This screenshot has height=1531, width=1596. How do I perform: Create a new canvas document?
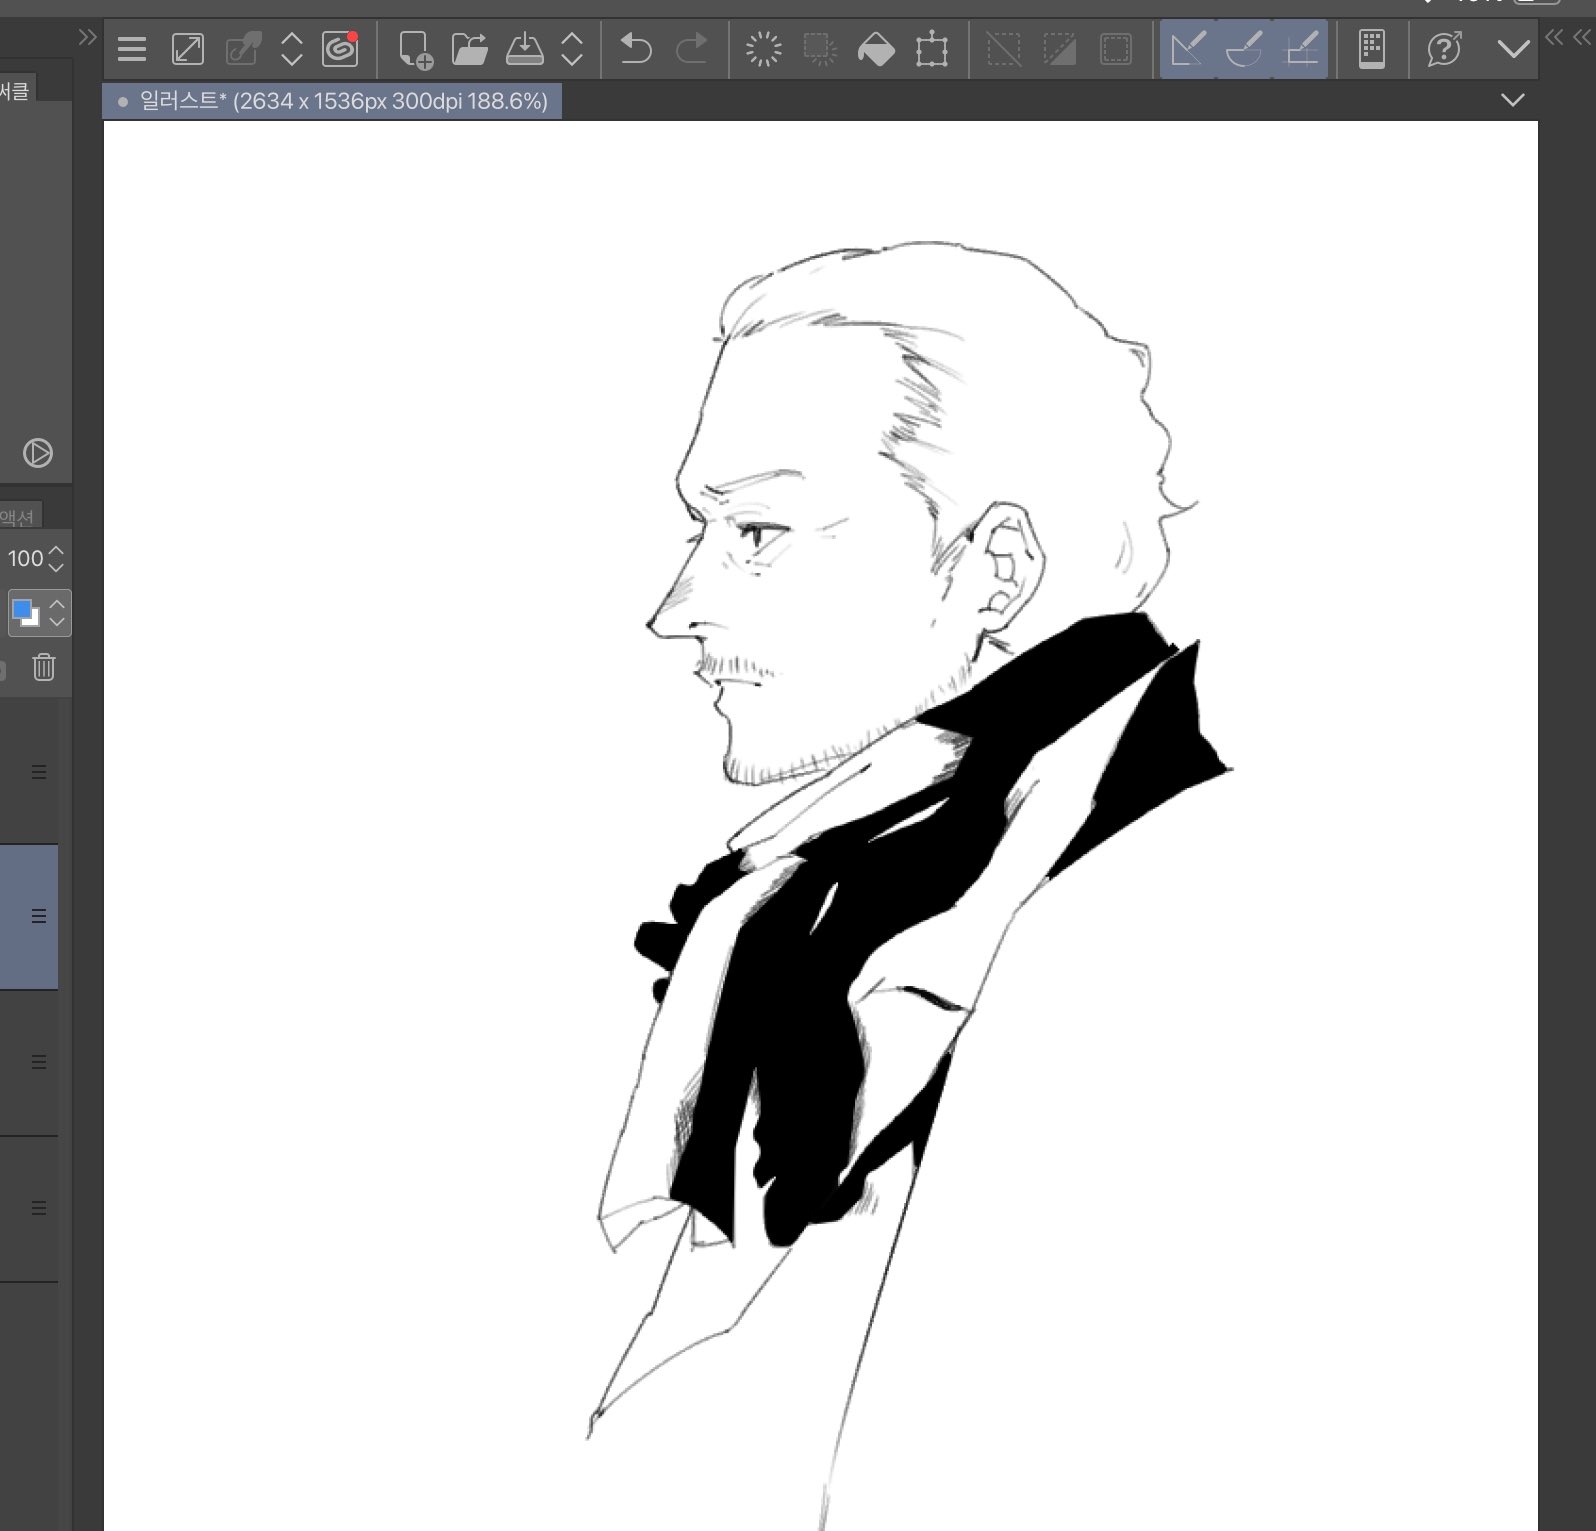(x=415, y=49)
